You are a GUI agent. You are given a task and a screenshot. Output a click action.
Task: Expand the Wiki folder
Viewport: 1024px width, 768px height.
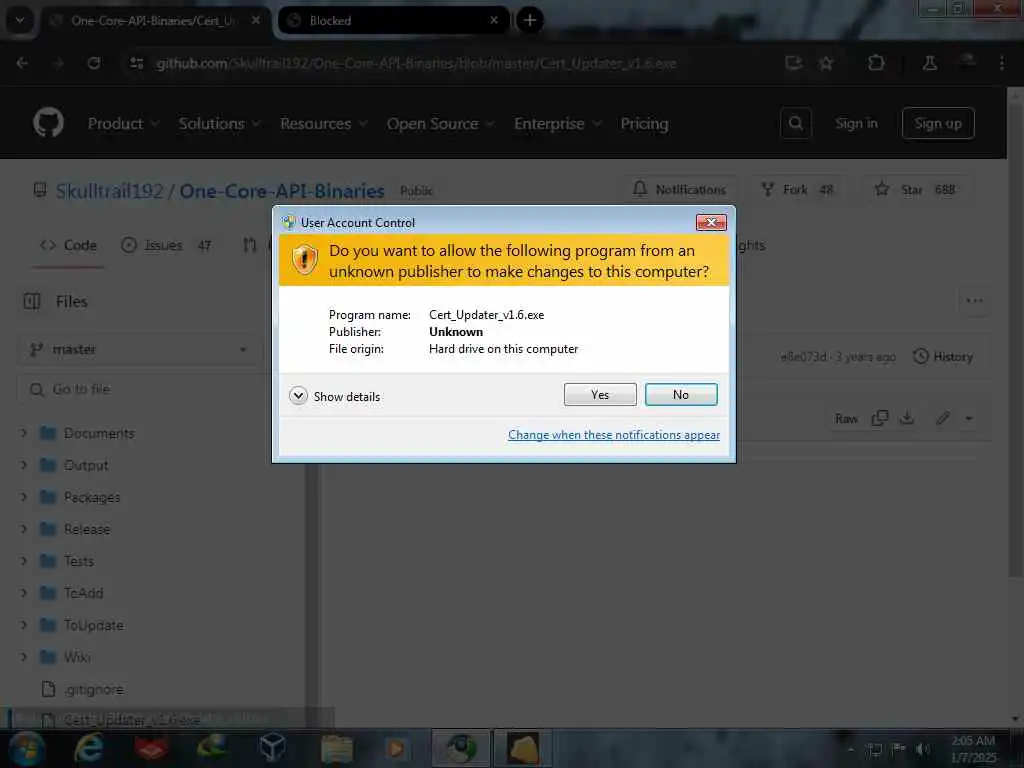coord(24,657)
